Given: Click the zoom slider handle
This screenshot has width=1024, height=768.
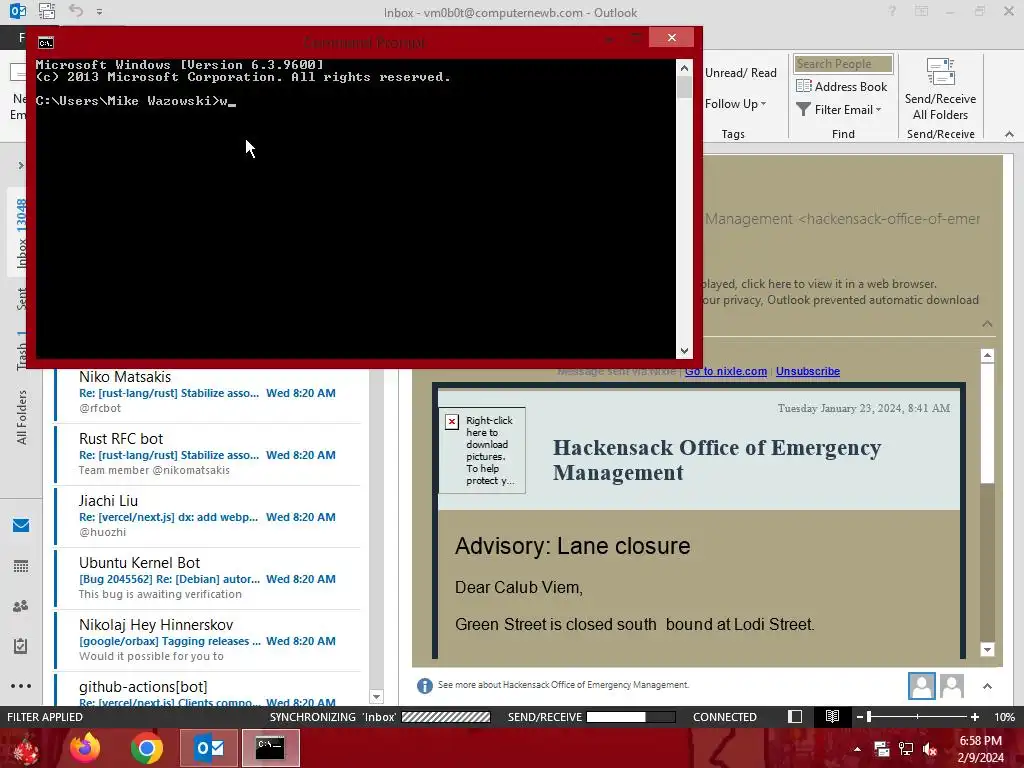Looking at the screenshot, I should (x=869, y=717).
